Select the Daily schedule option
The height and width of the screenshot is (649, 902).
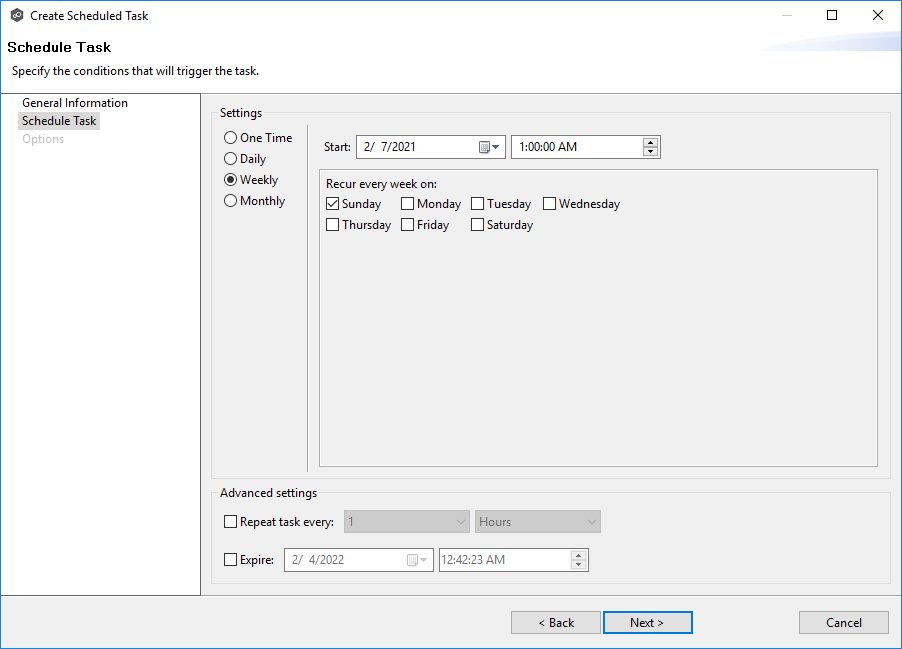[x=230, y=158]
